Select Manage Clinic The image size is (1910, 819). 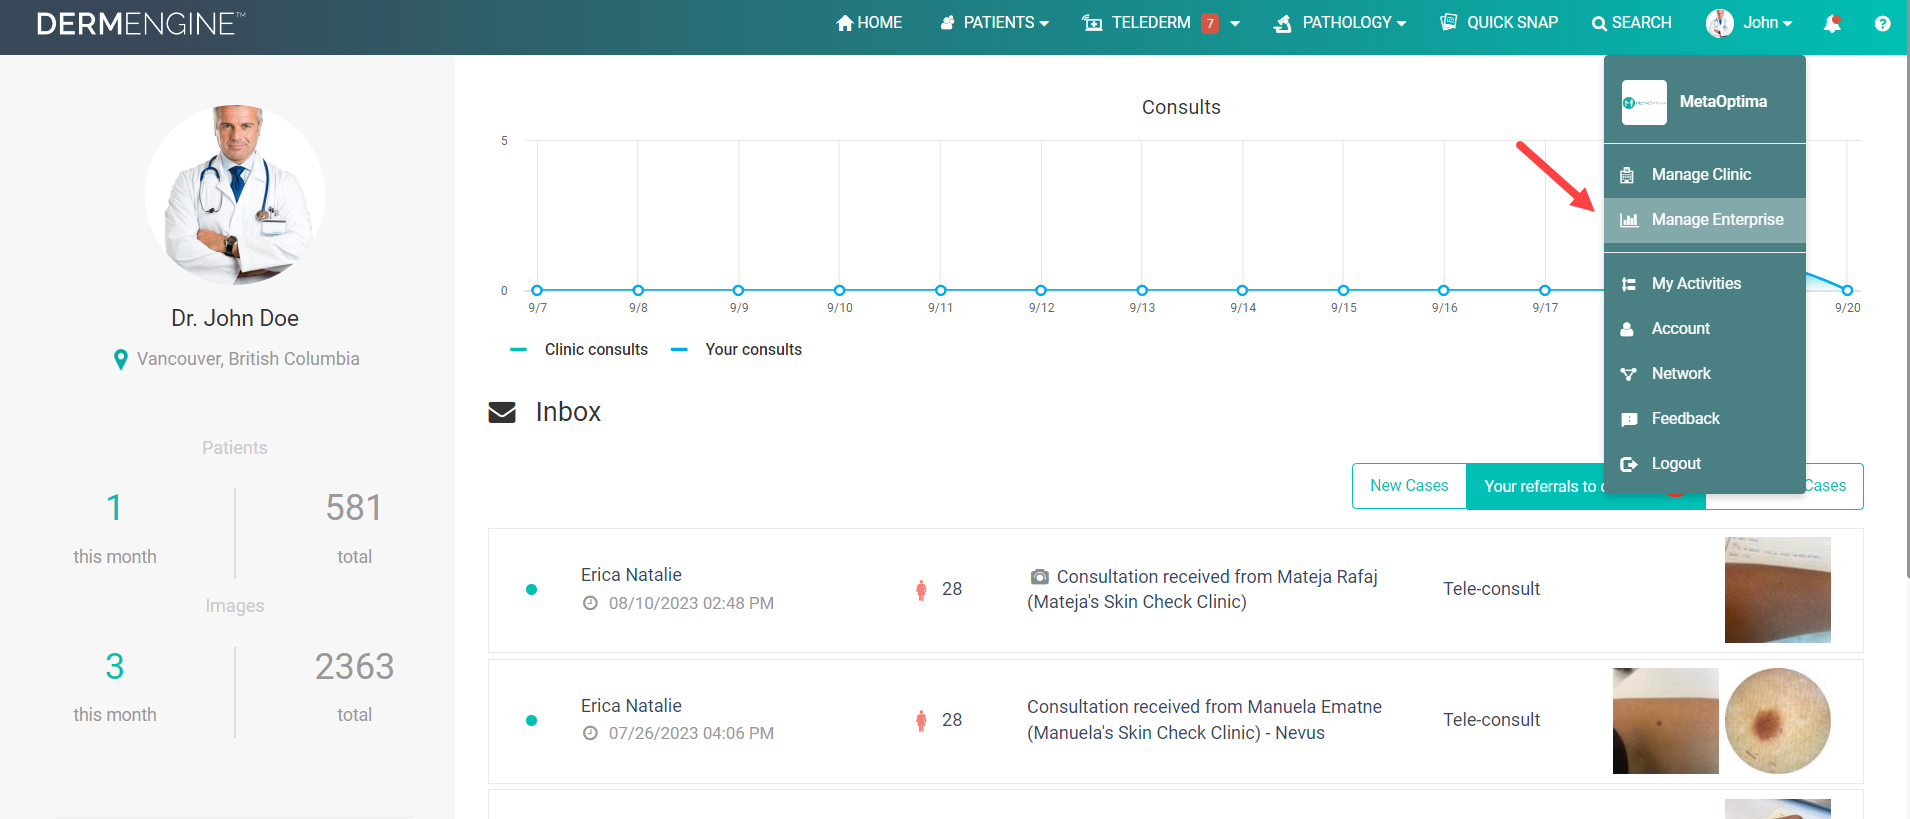1705,174
